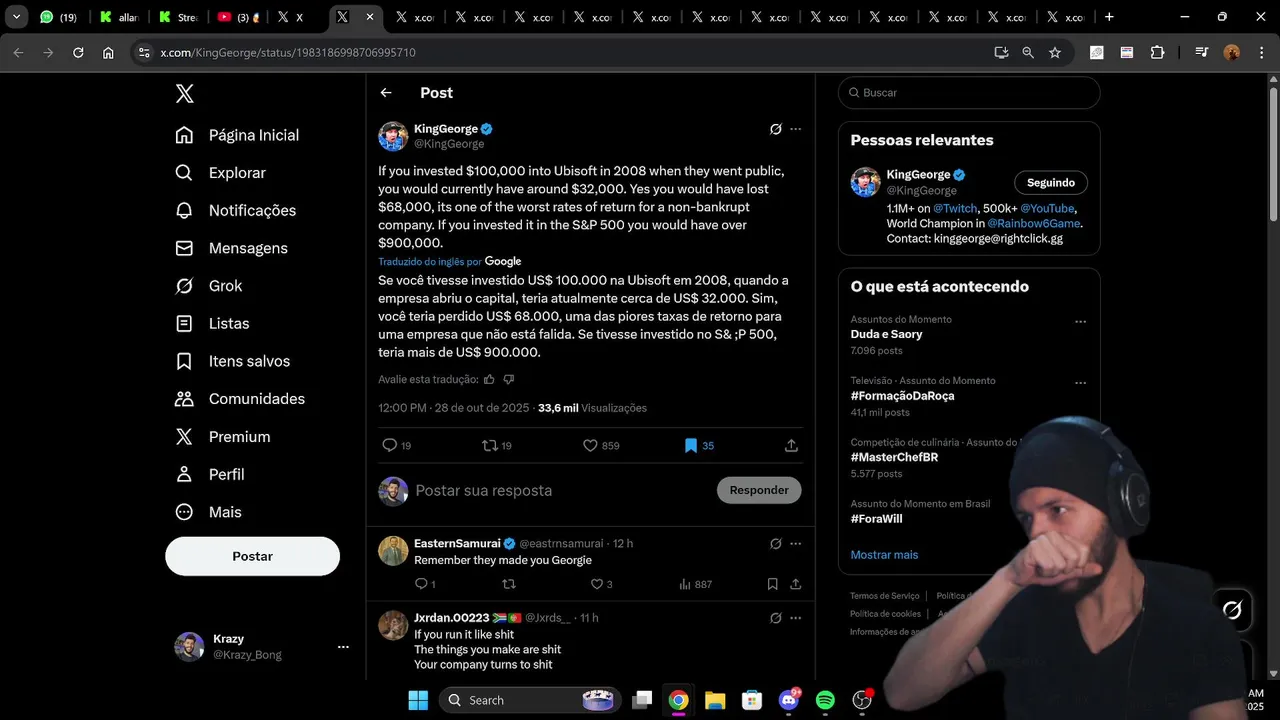Share the KingGeorge post
The height and width of the screenshot is (720, 1280).
(791, 446)
